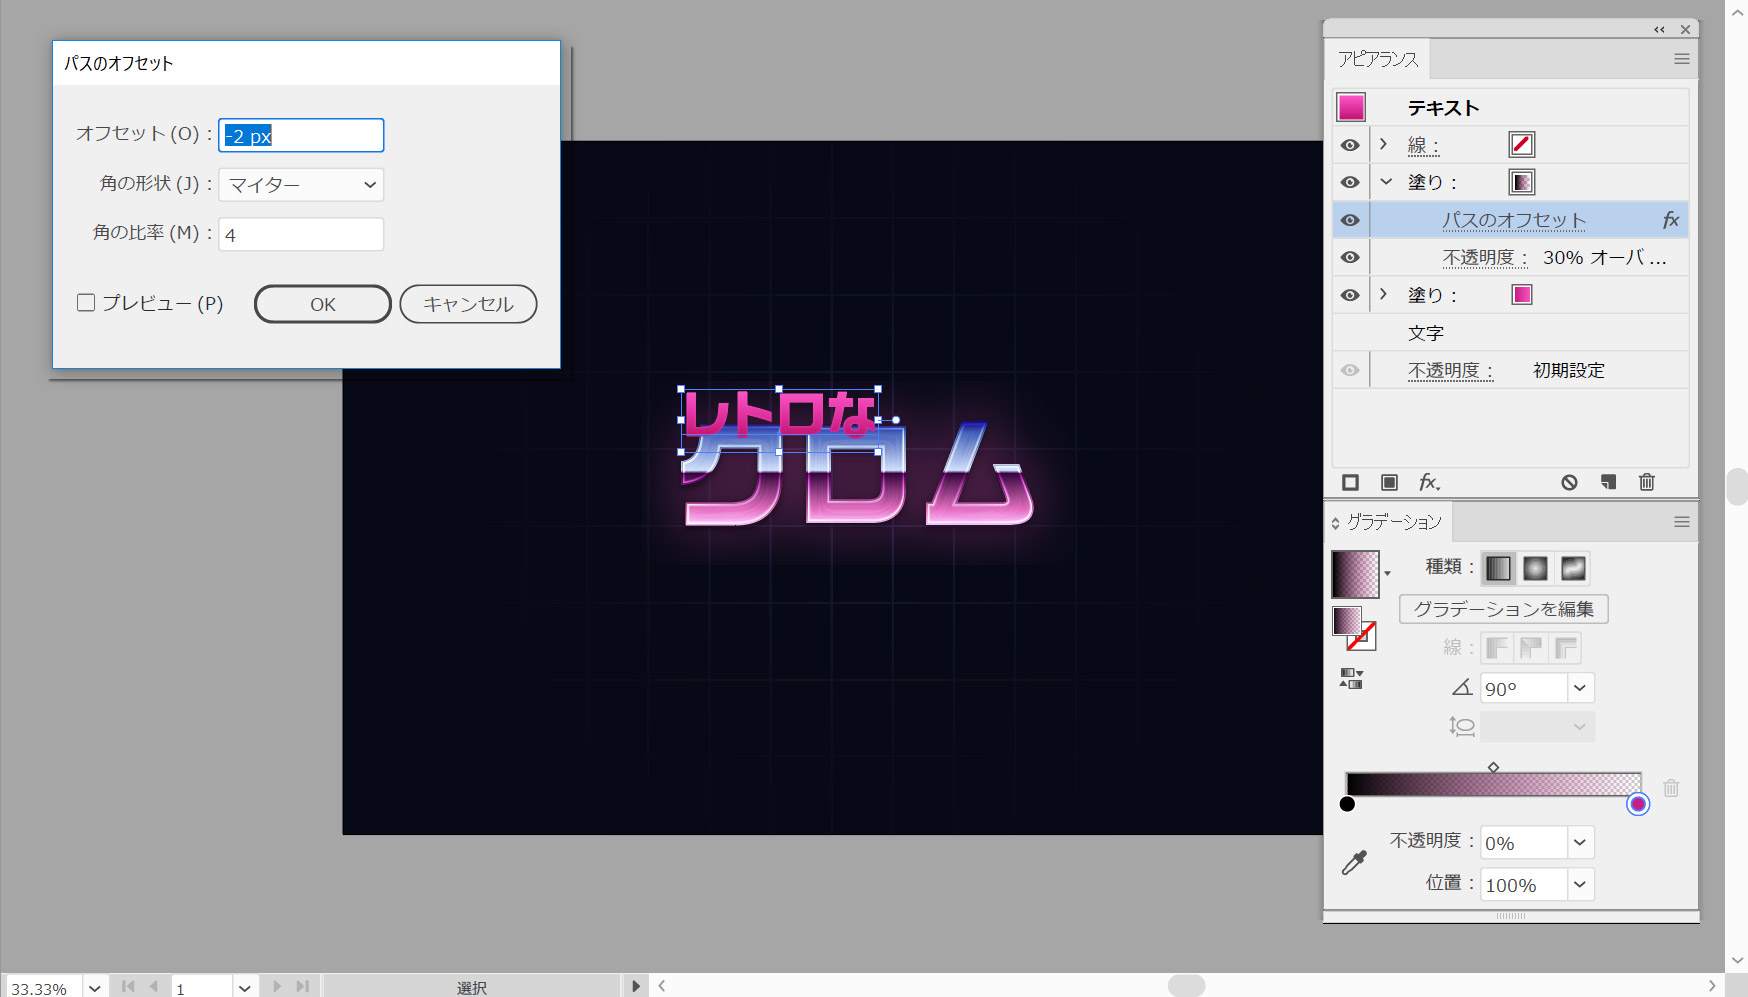Switch to the アピアランス panel tab
This screenshot has height=997, width=1748.
1378,59
